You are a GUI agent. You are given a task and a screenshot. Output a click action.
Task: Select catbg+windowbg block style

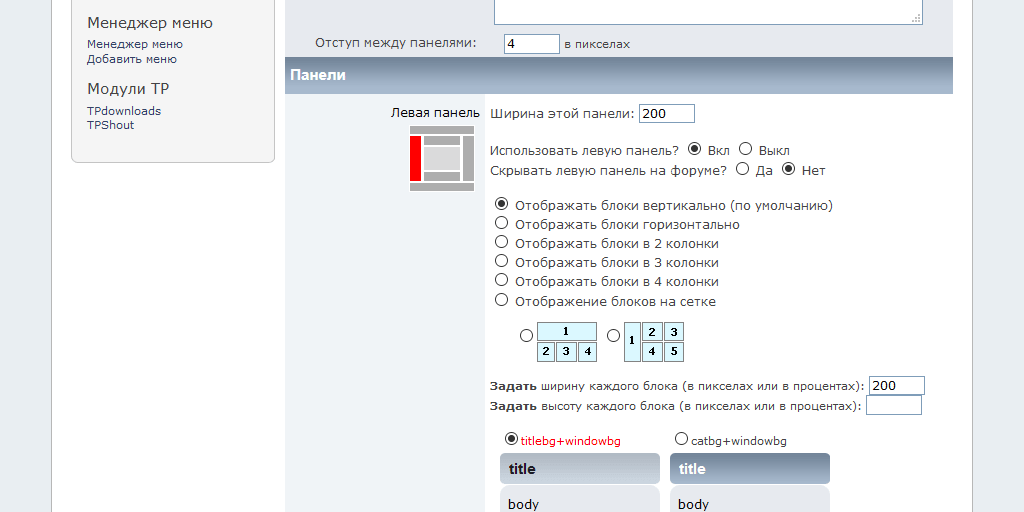(681, 439)
